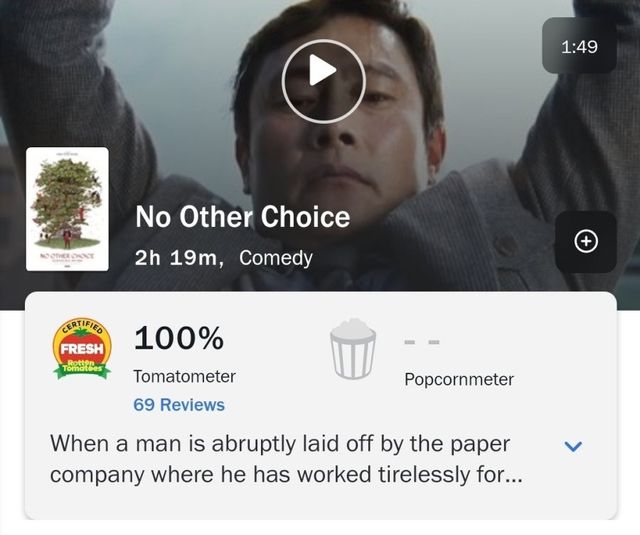Open the No Other Choice poster thumbnail
Screen dimensions: 640x535
pyautogui.click(x=67, y=208)
